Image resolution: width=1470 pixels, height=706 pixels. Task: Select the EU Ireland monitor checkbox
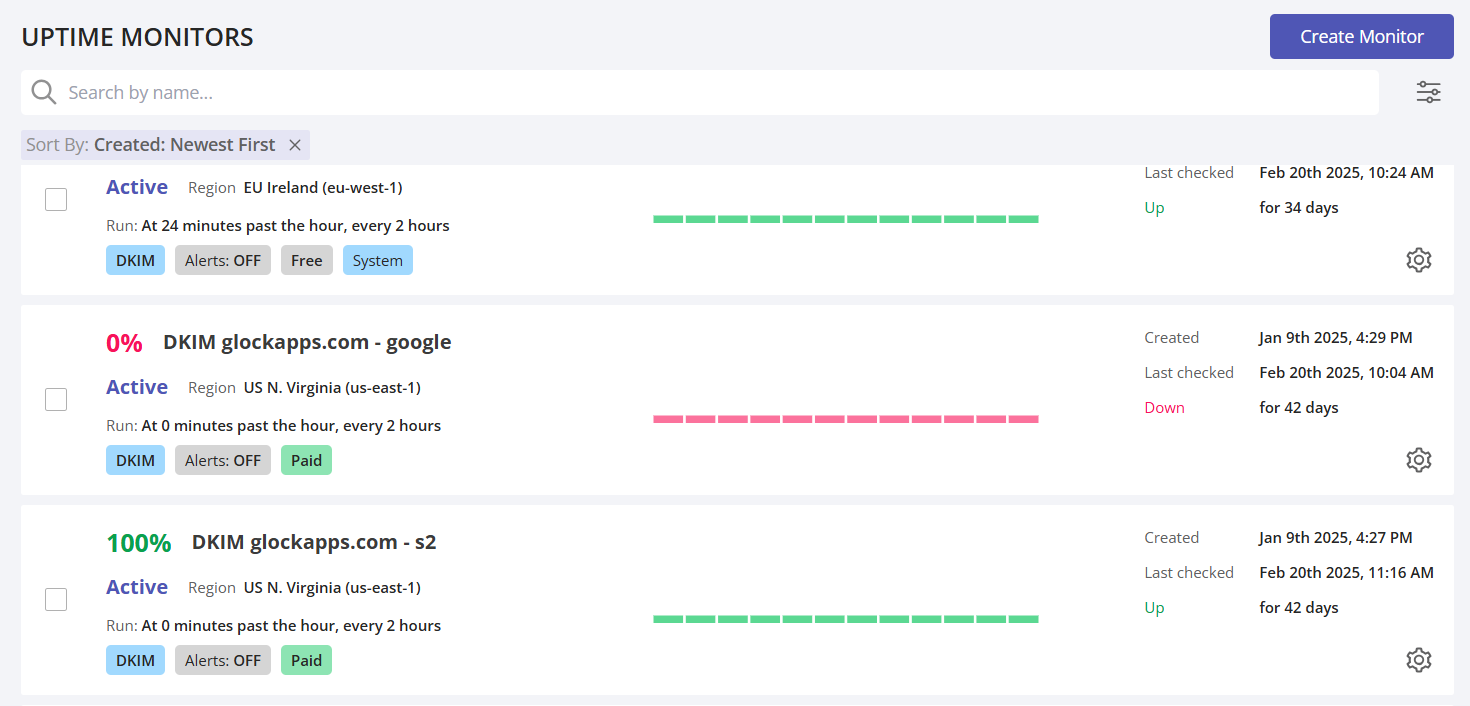click(56, 200)
